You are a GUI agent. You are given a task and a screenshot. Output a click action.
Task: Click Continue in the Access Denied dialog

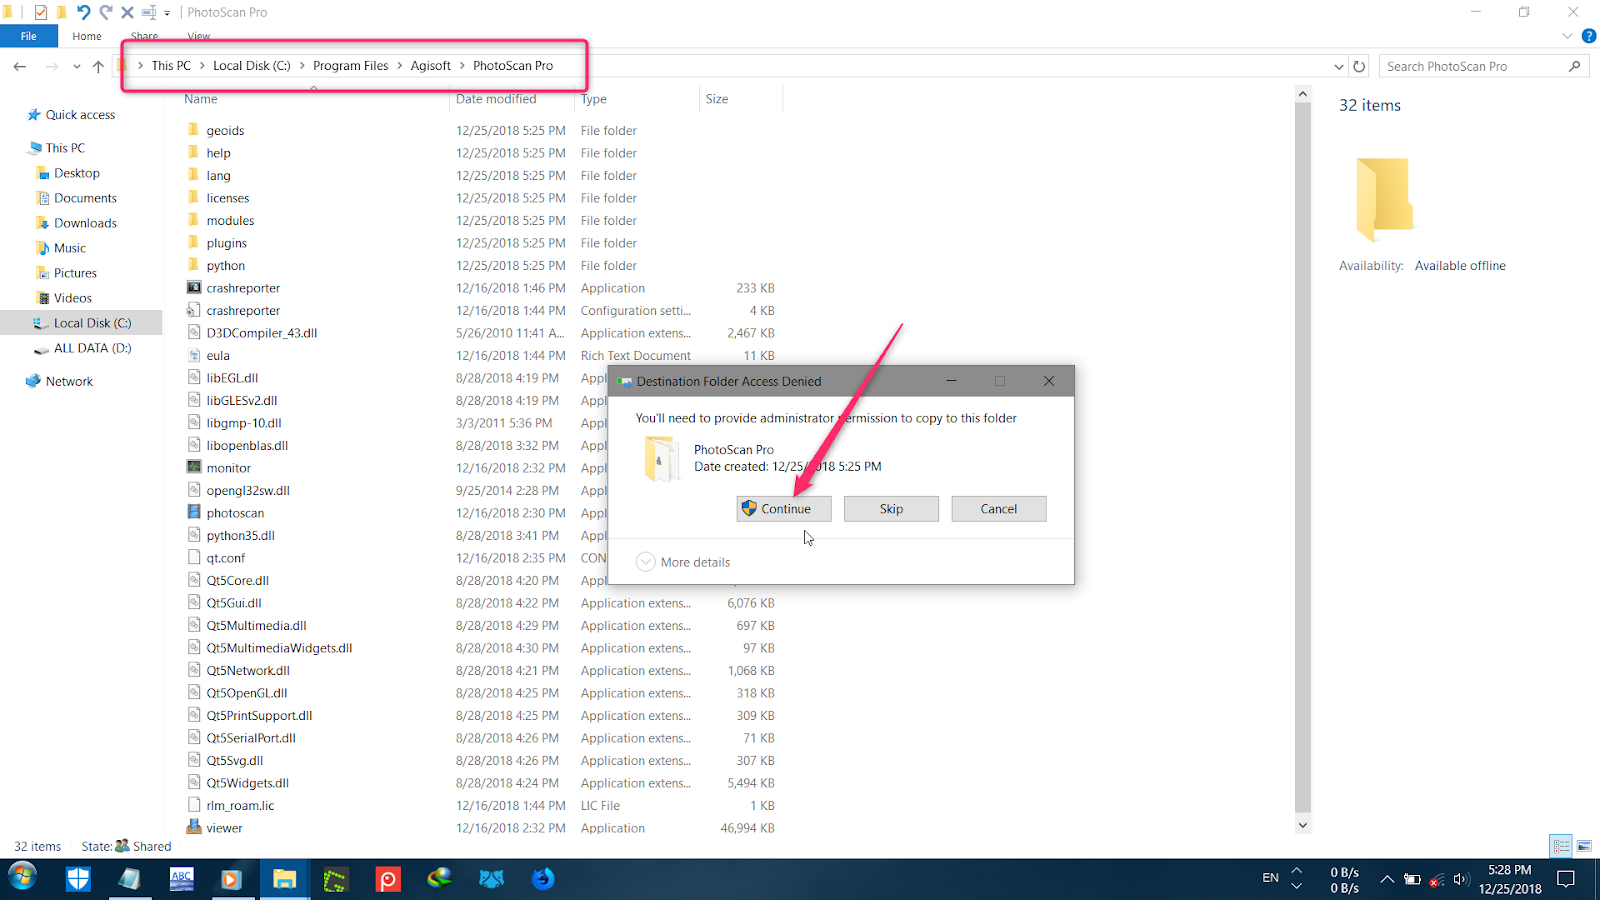pyautogui.click(x=784, y=509)
